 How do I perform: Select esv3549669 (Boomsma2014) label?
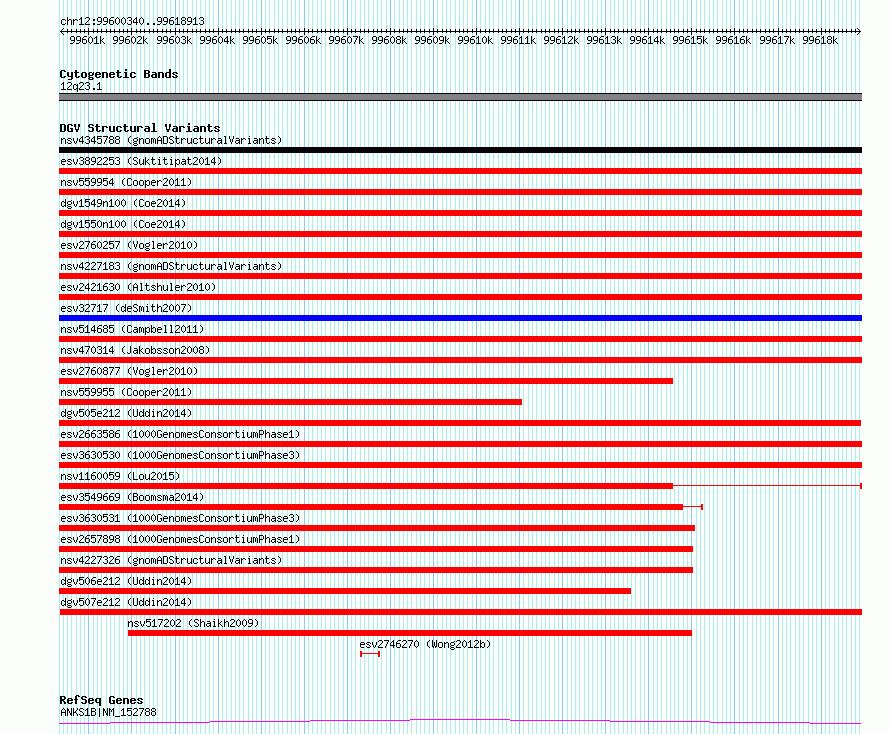(132, 497)
